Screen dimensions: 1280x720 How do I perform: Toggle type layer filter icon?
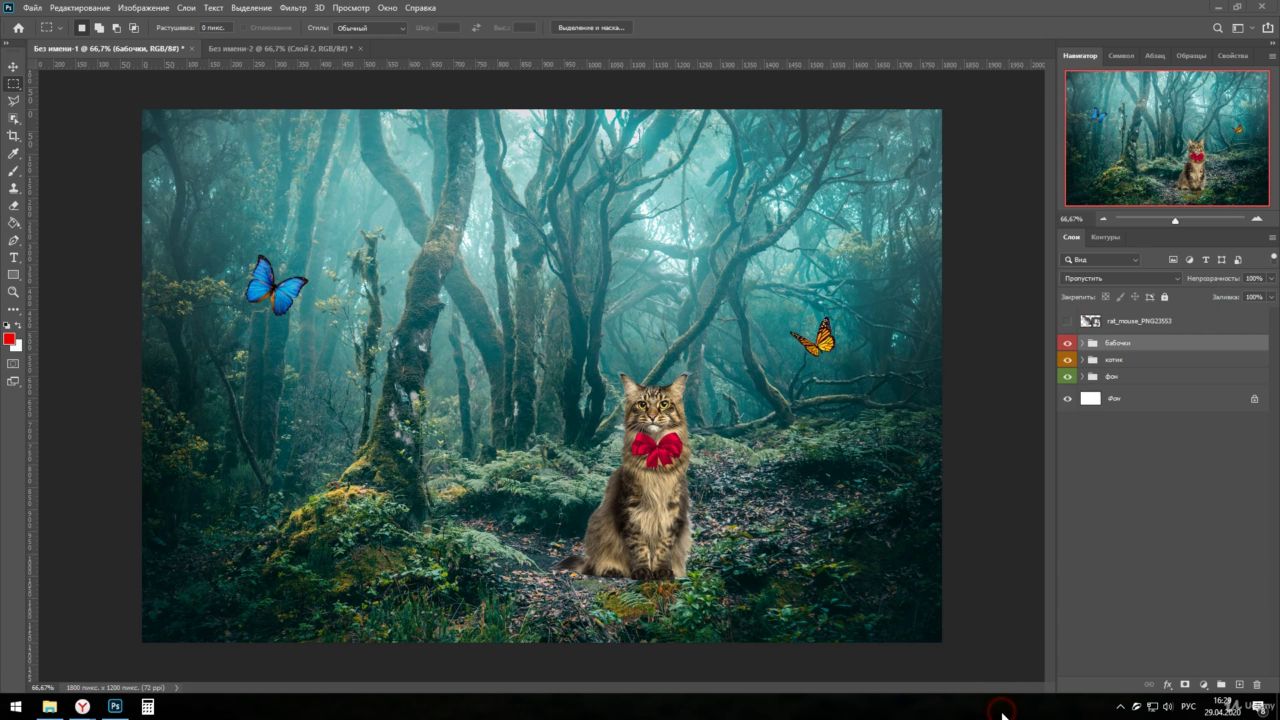(x=1205, y=260)
